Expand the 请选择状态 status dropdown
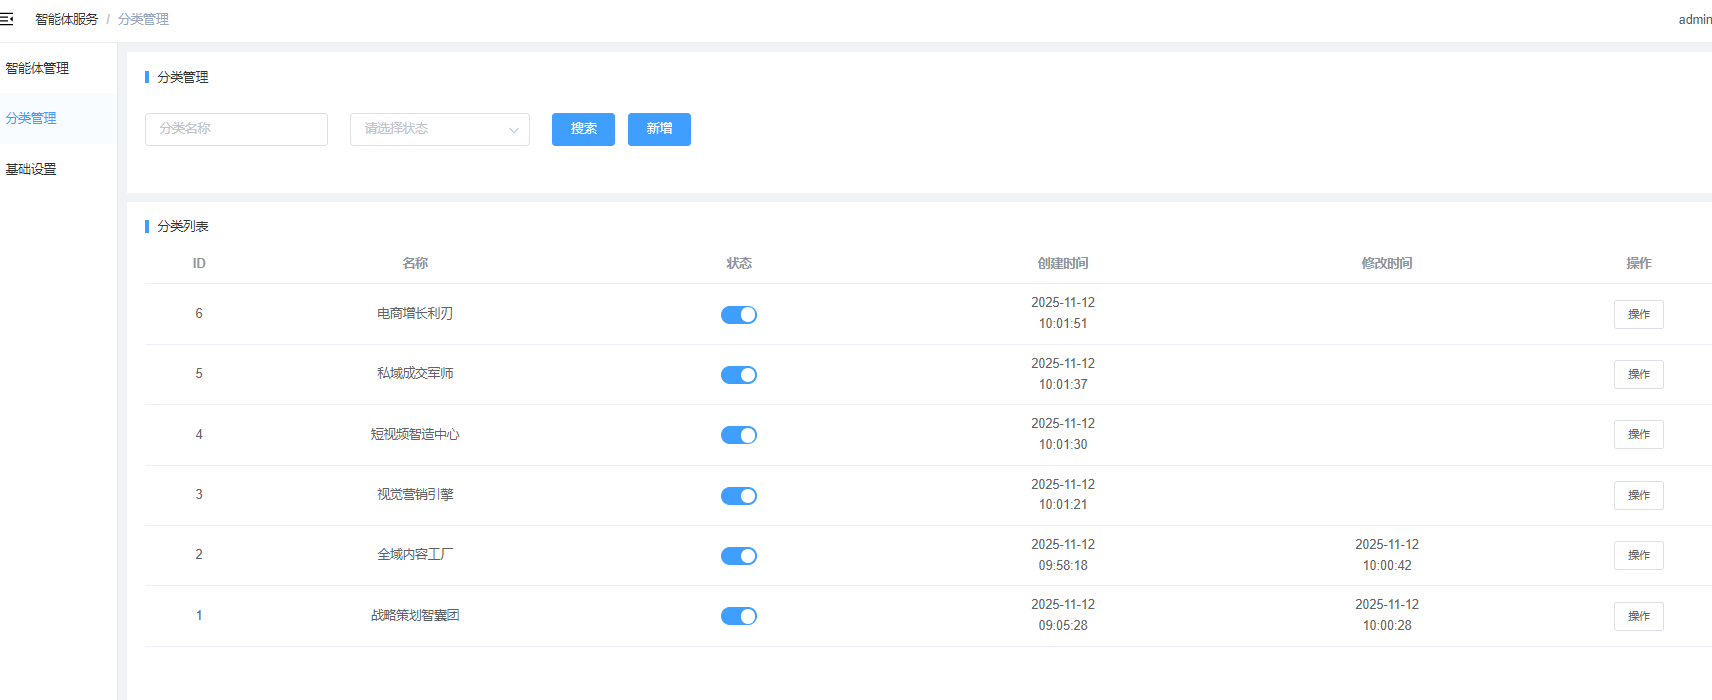This screenshot has width=1712, height=700. [x=439, y=129]
